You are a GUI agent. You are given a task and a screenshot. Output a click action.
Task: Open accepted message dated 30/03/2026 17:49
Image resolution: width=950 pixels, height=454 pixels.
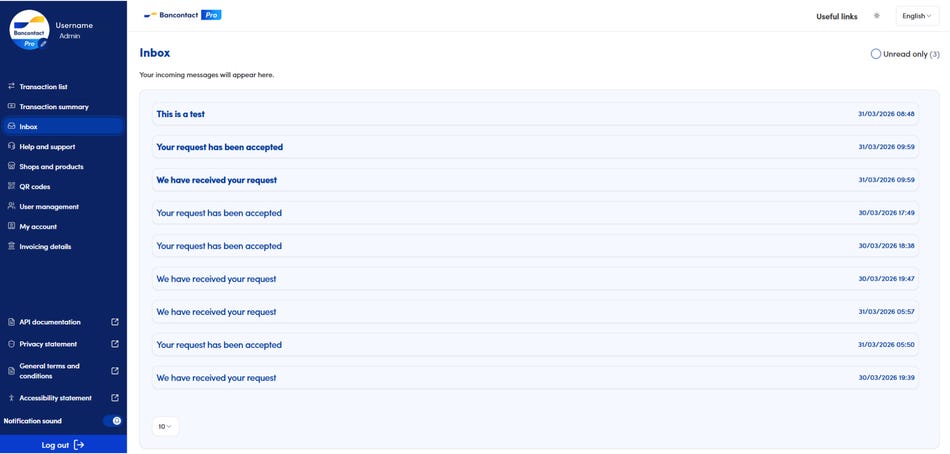[x=535, y=213]
